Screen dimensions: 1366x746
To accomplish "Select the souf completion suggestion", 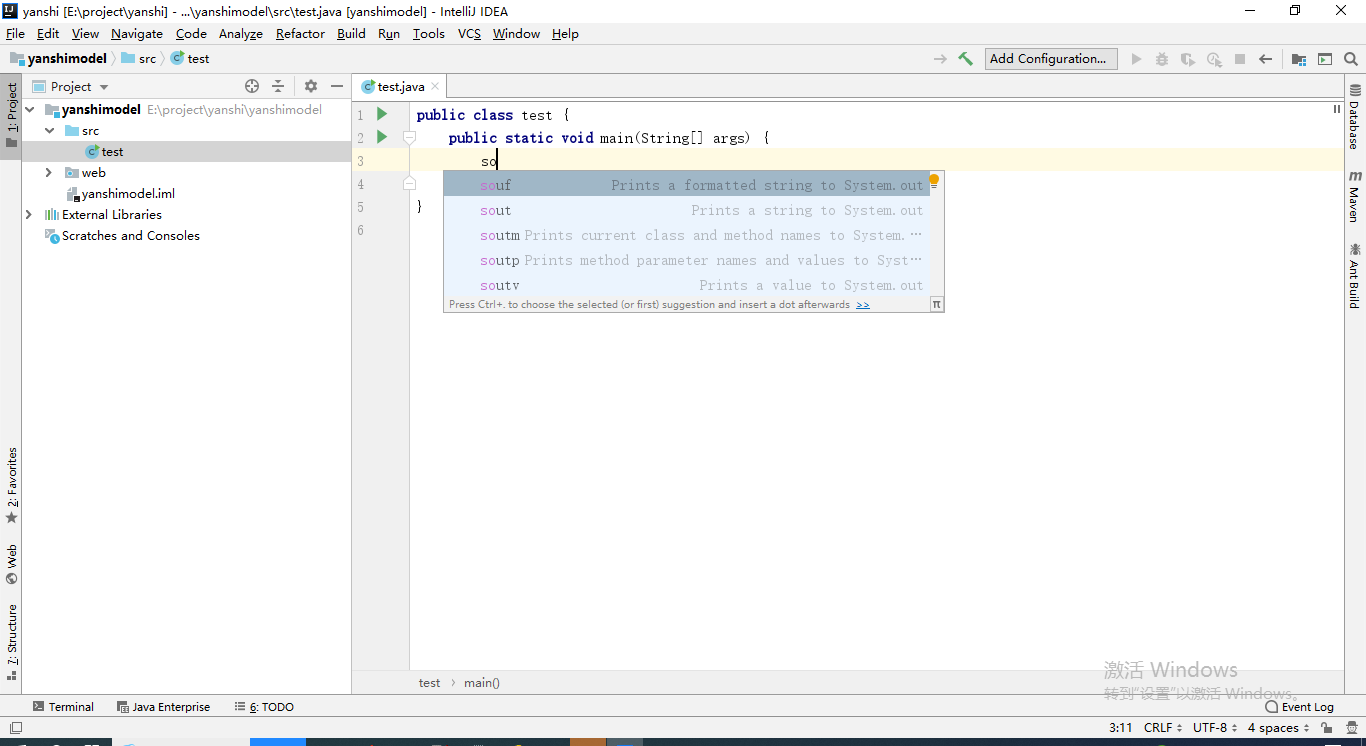I will coord(687,185).
